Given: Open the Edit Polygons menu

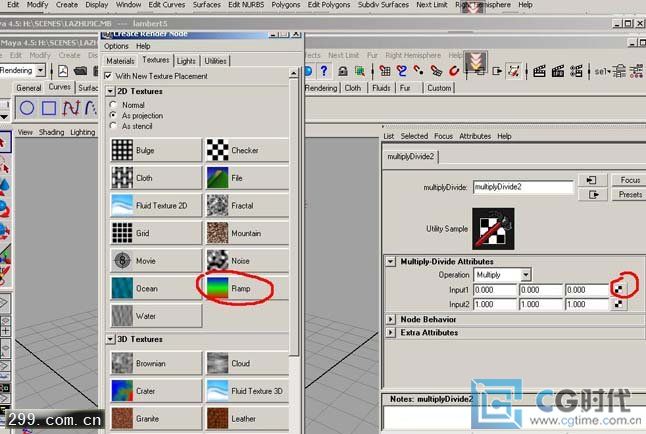Looking at the screenshot, I should [329, 5].
